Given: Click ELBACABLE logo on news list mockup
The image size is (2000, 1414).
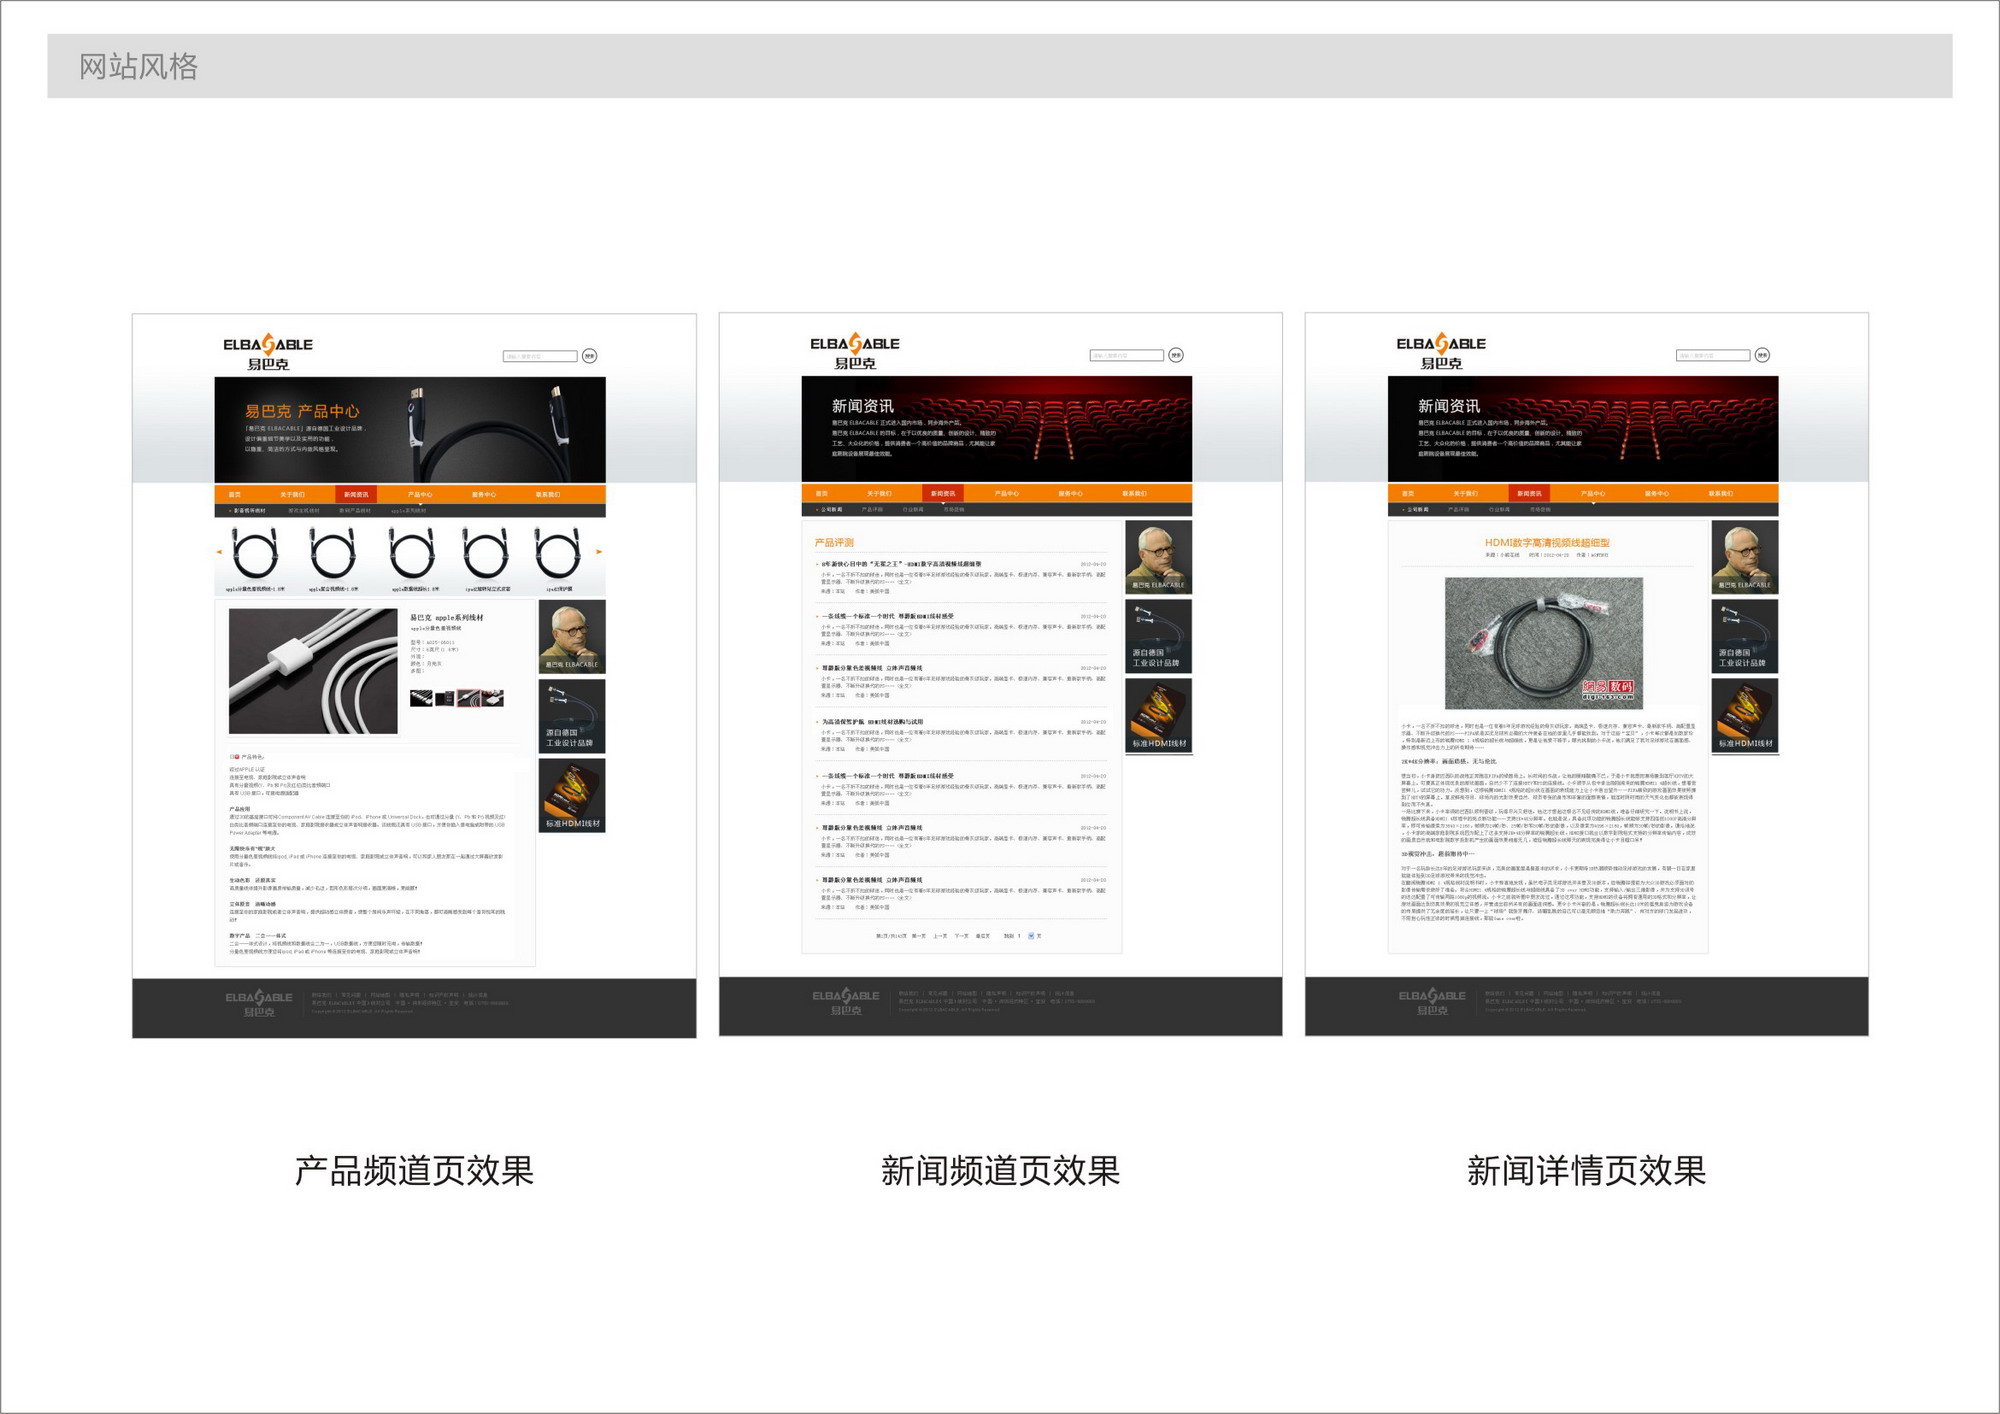Looking at the screenshot, I should (854, 352).
